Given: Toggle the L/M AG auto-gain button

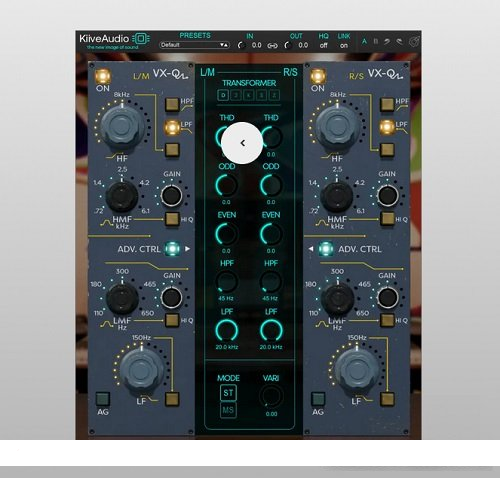Looking at the screenshot, I should (x=103, y=399).
